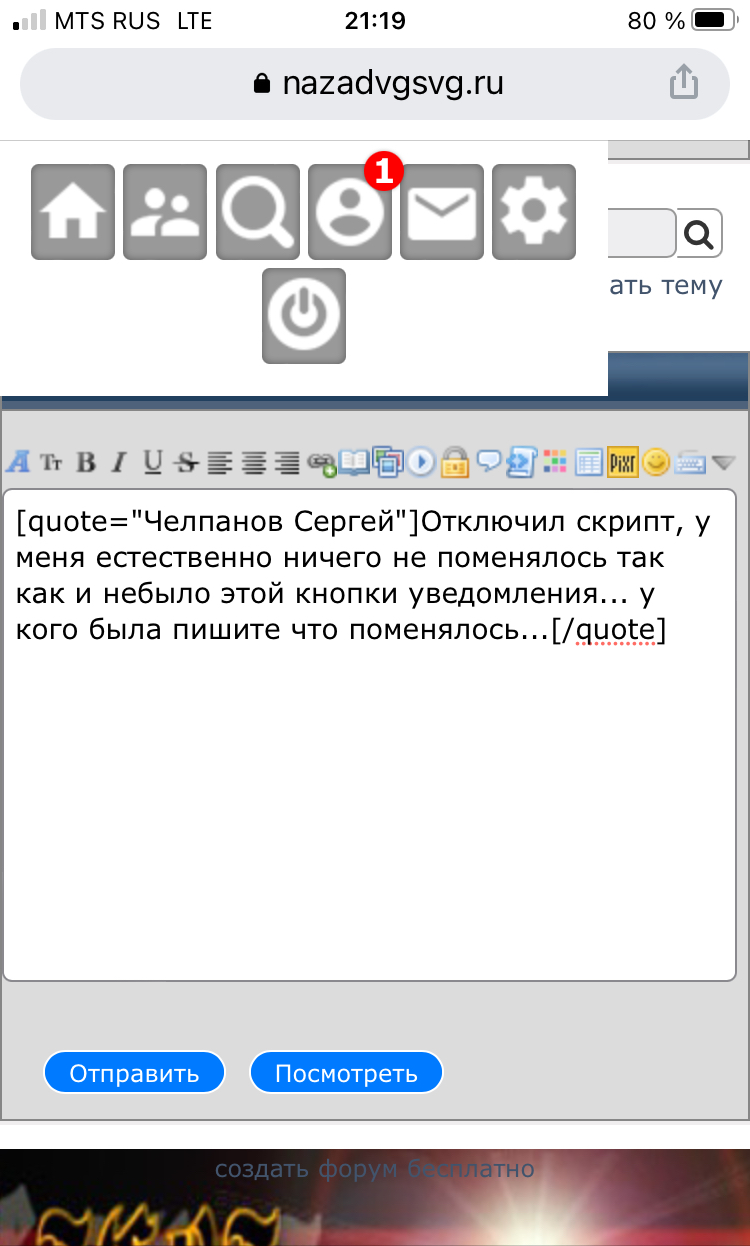This screenshot has height=1246, width=750.
Task: Toggle underline formatting in editor
Action: tap(152, 462)
